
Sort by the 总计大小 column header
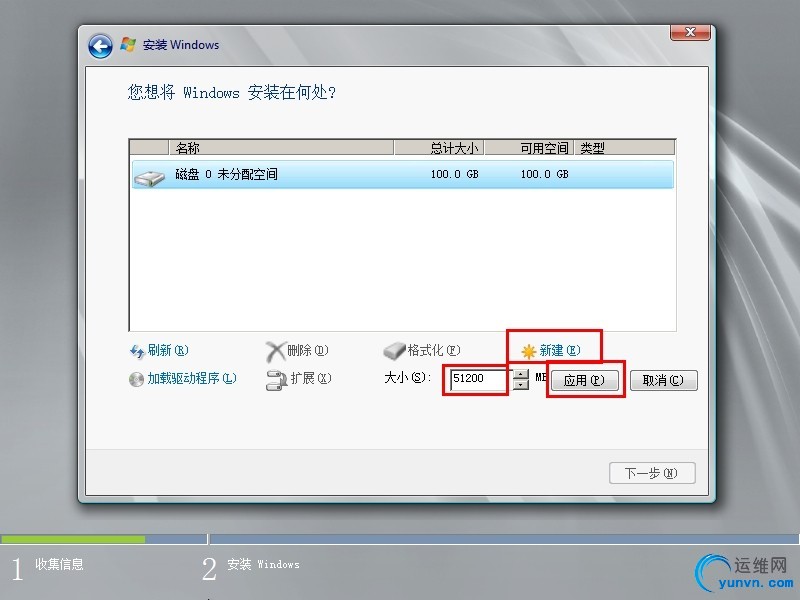click(x=439, y=148)
